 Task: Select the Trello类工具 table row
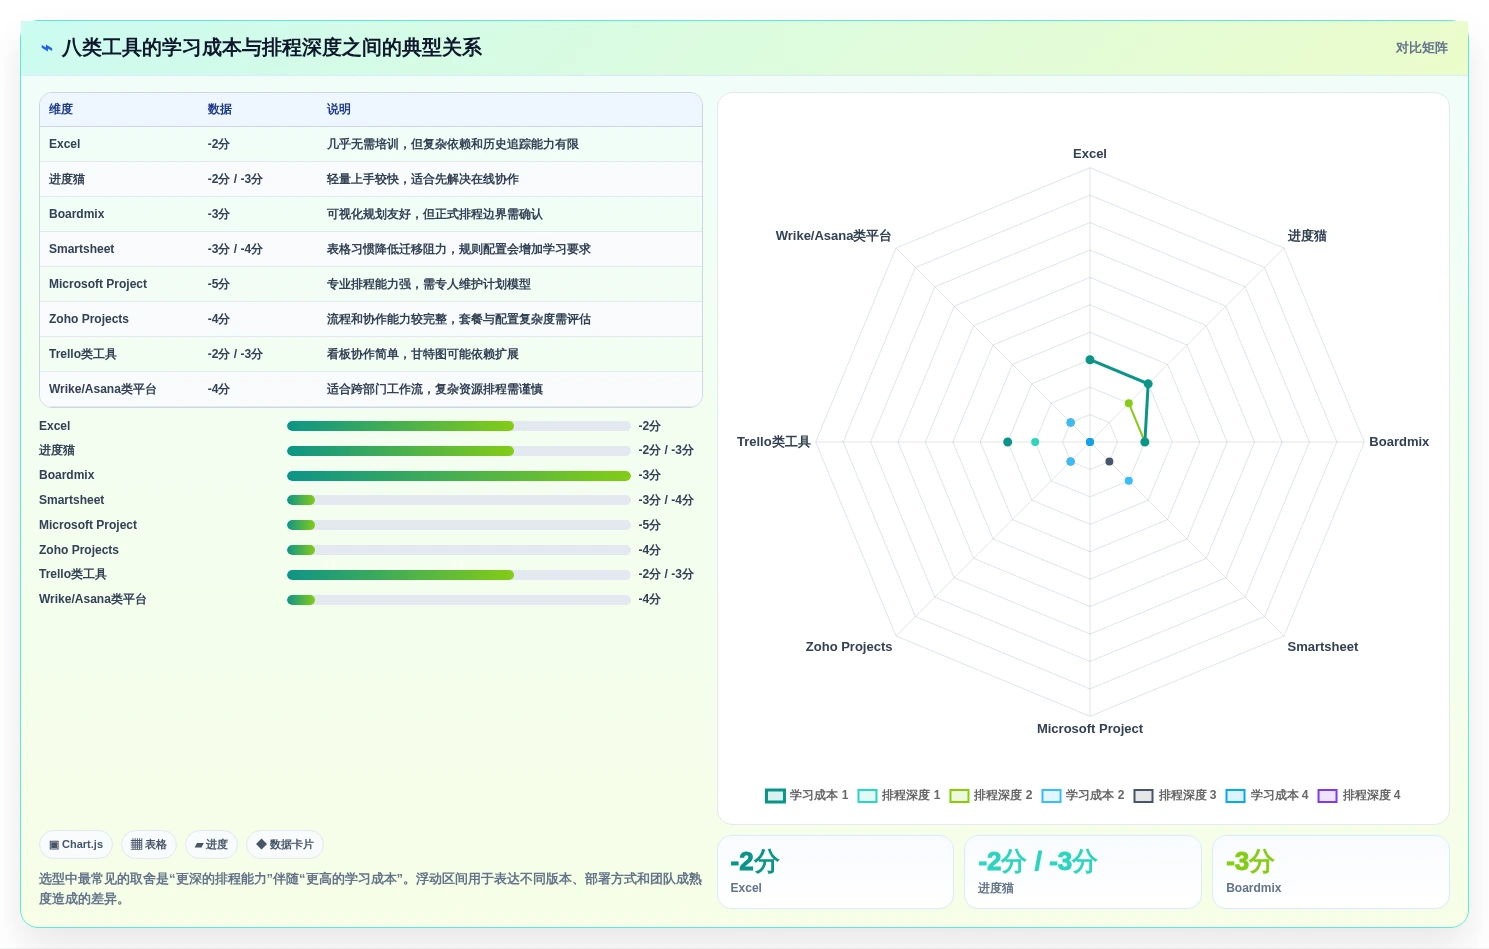(371, 354)
